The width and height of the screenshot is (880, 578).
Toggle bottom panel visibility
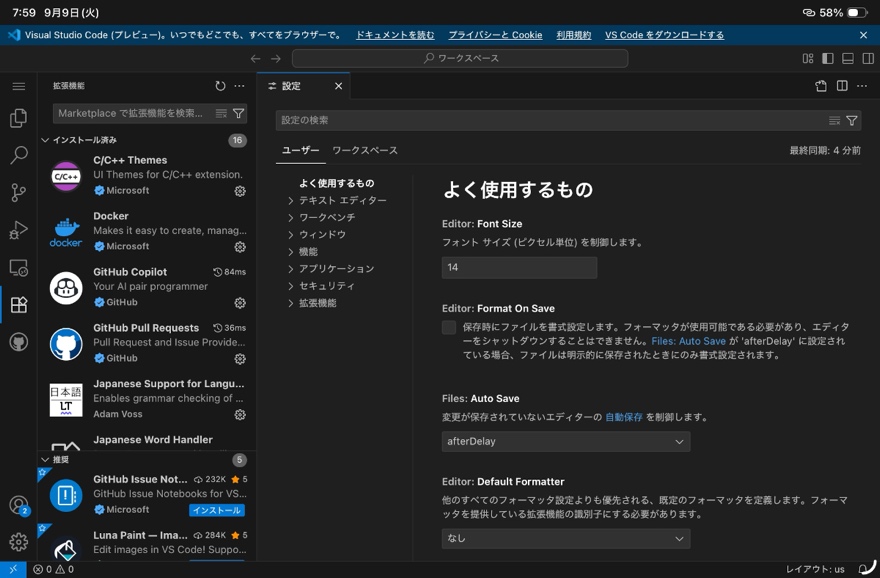coord(848,58)
